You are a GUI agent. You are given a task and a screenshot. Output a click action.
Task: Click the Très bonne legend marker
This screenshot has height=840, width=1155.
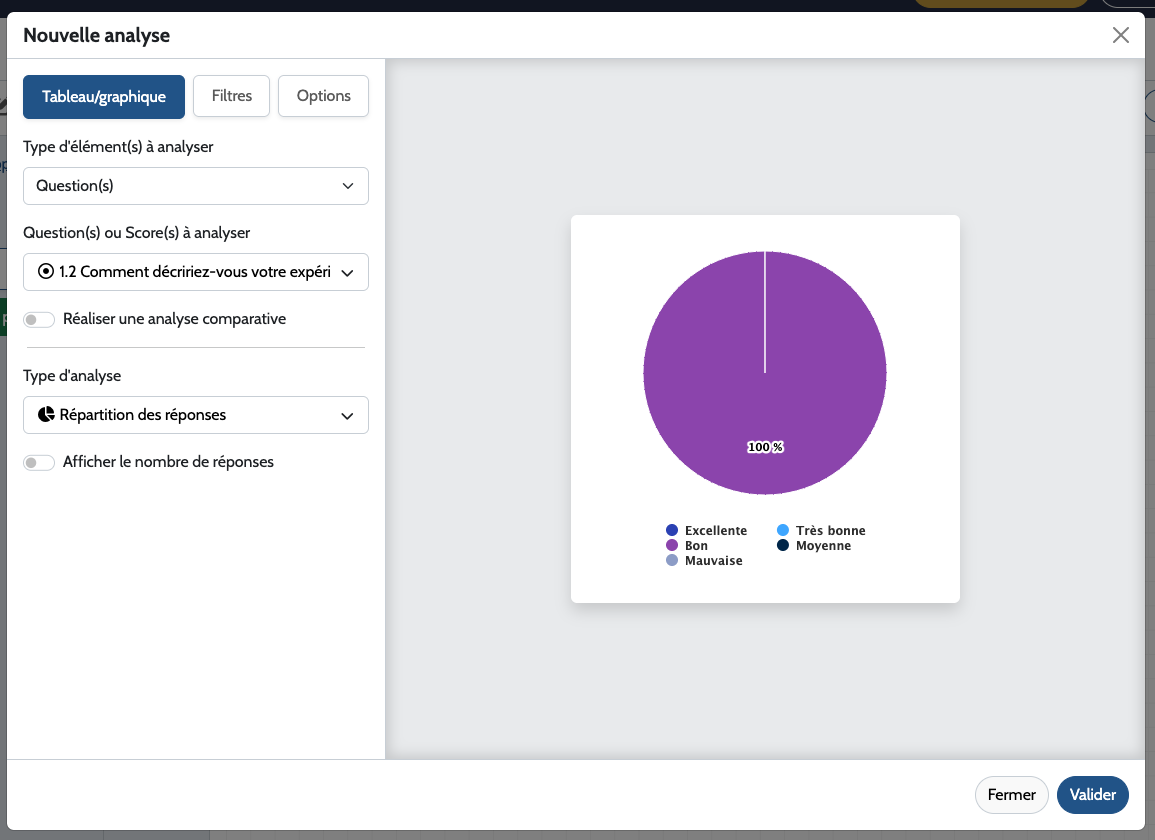(783, 530)
